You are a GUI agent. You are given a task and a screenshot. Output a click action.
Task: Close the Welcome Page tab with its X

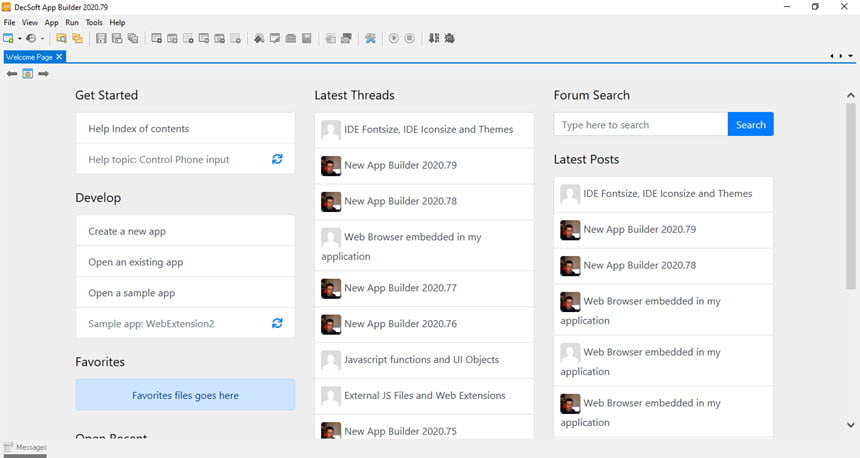pos(59,56)
